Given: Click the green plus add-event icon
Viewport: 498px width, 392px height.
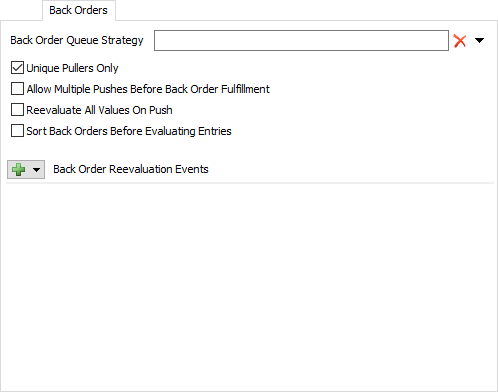Looking at the screenshot, I should click(x=18, y=169).
